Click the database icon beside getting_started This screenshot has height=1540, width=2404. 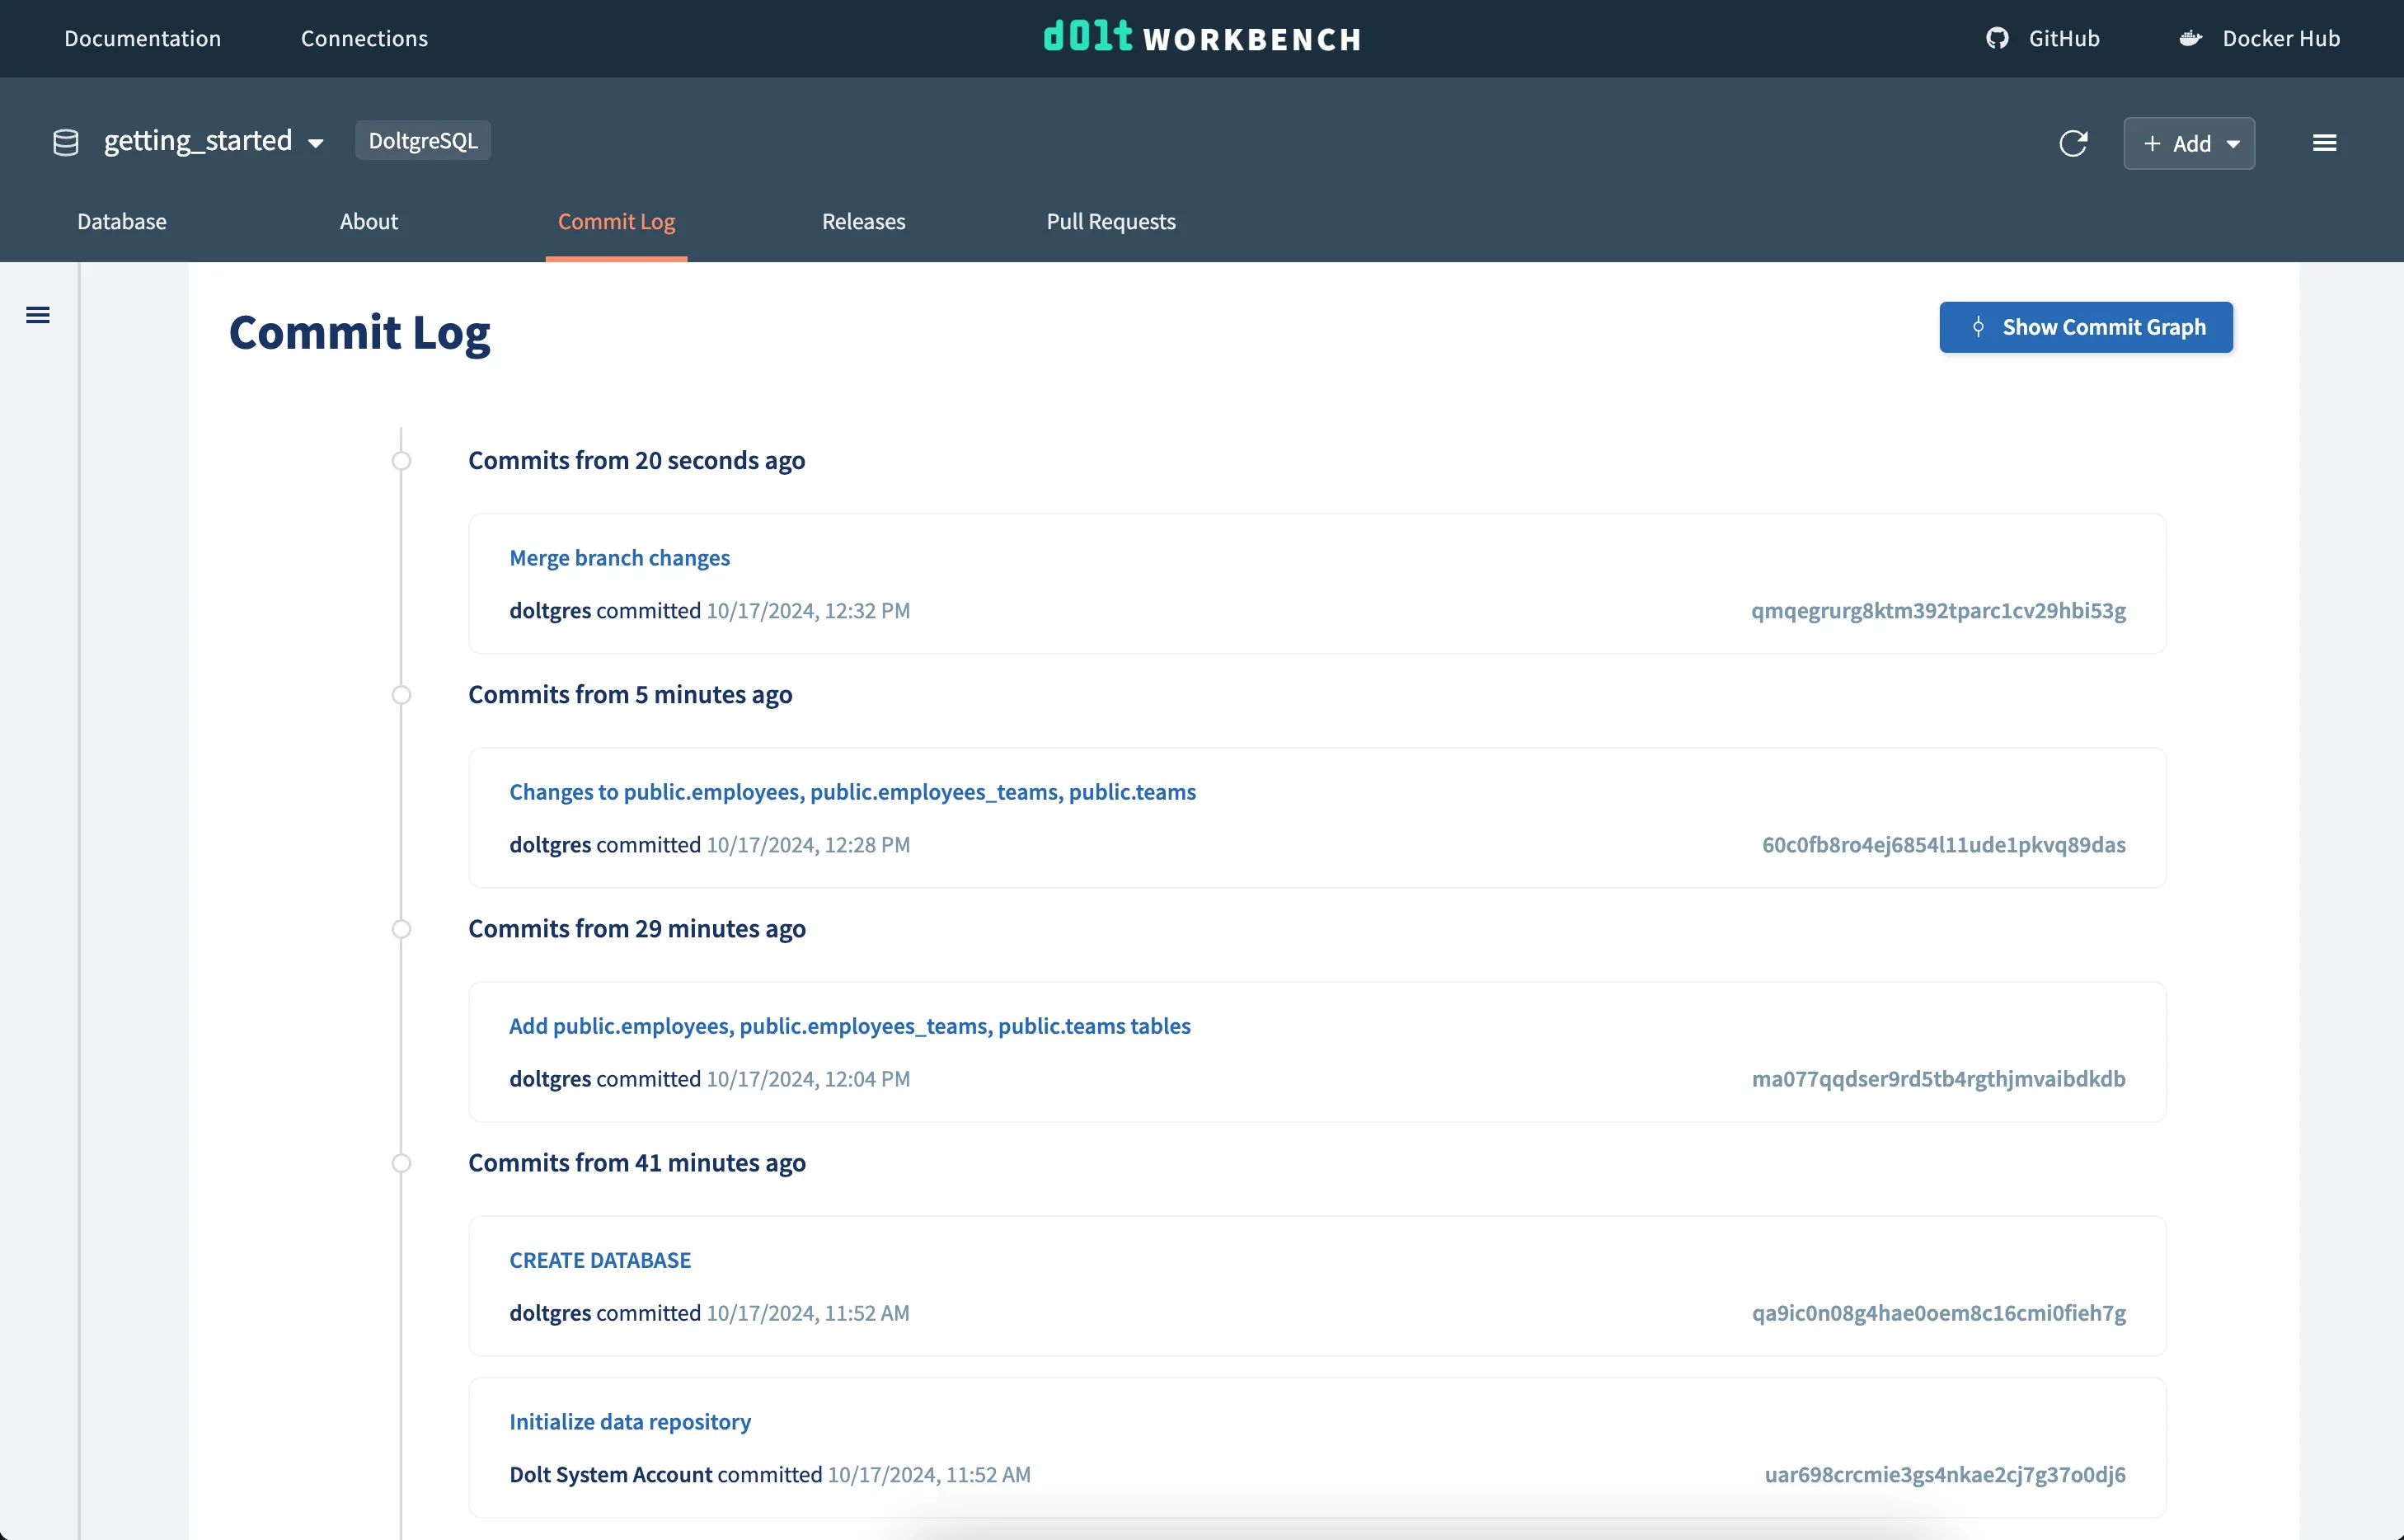65,141
